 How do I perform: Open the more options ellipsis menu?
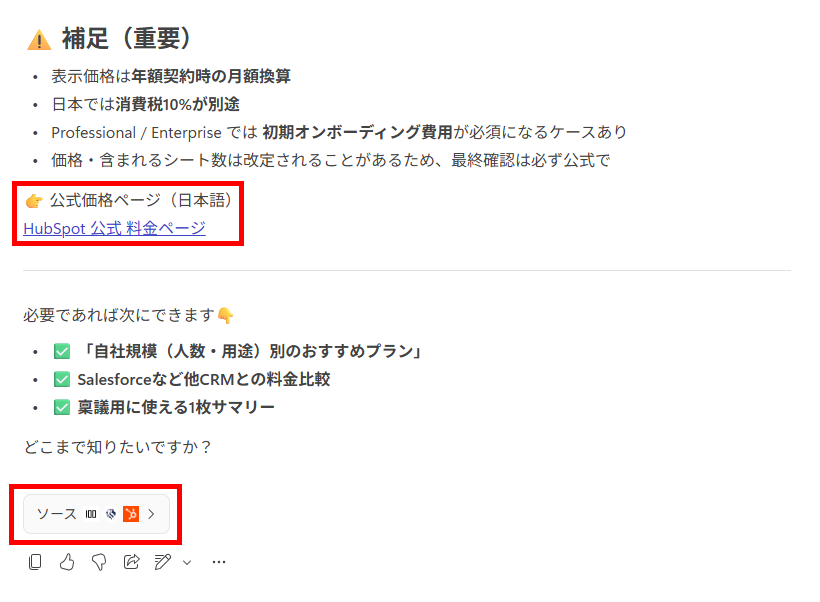[219, 562]
